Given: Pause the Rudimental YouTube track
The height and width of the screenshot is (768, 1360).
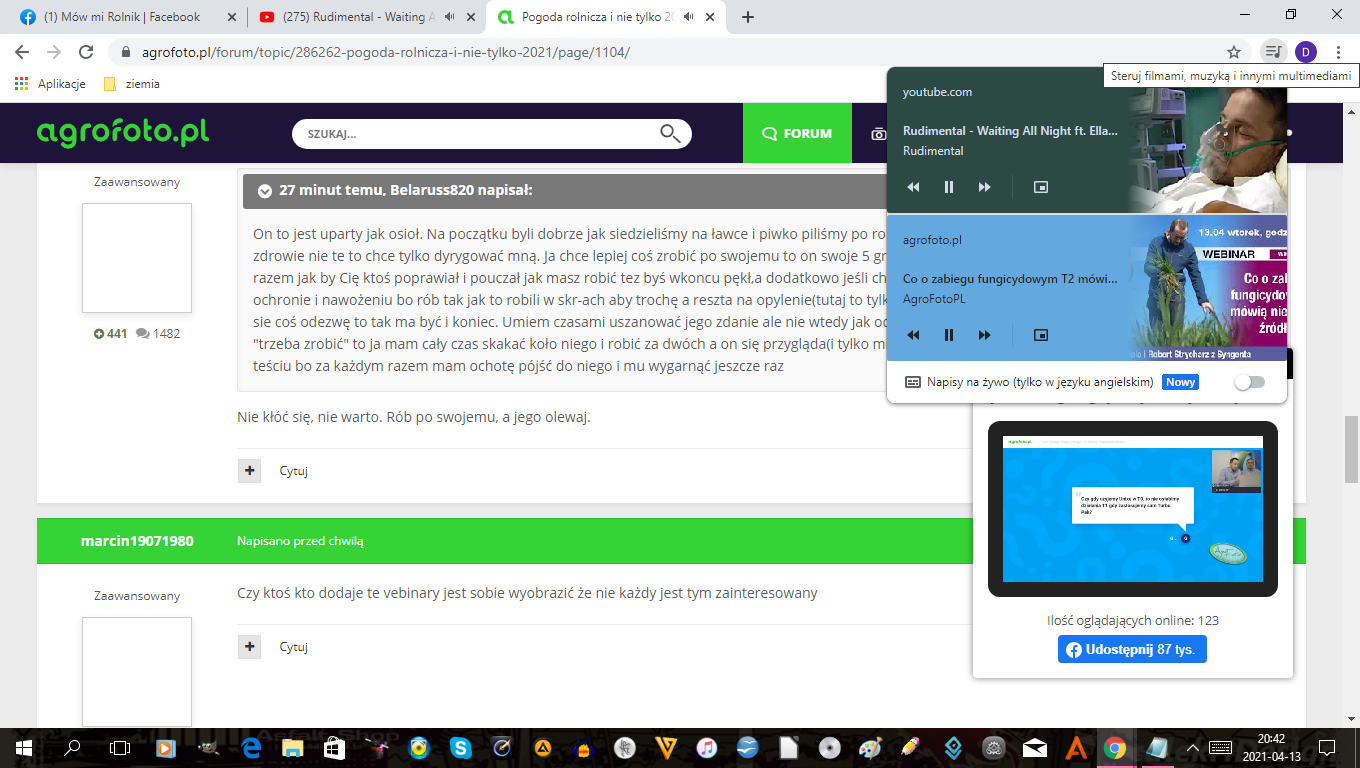Looking at the screenshot, I should point(949,187).
